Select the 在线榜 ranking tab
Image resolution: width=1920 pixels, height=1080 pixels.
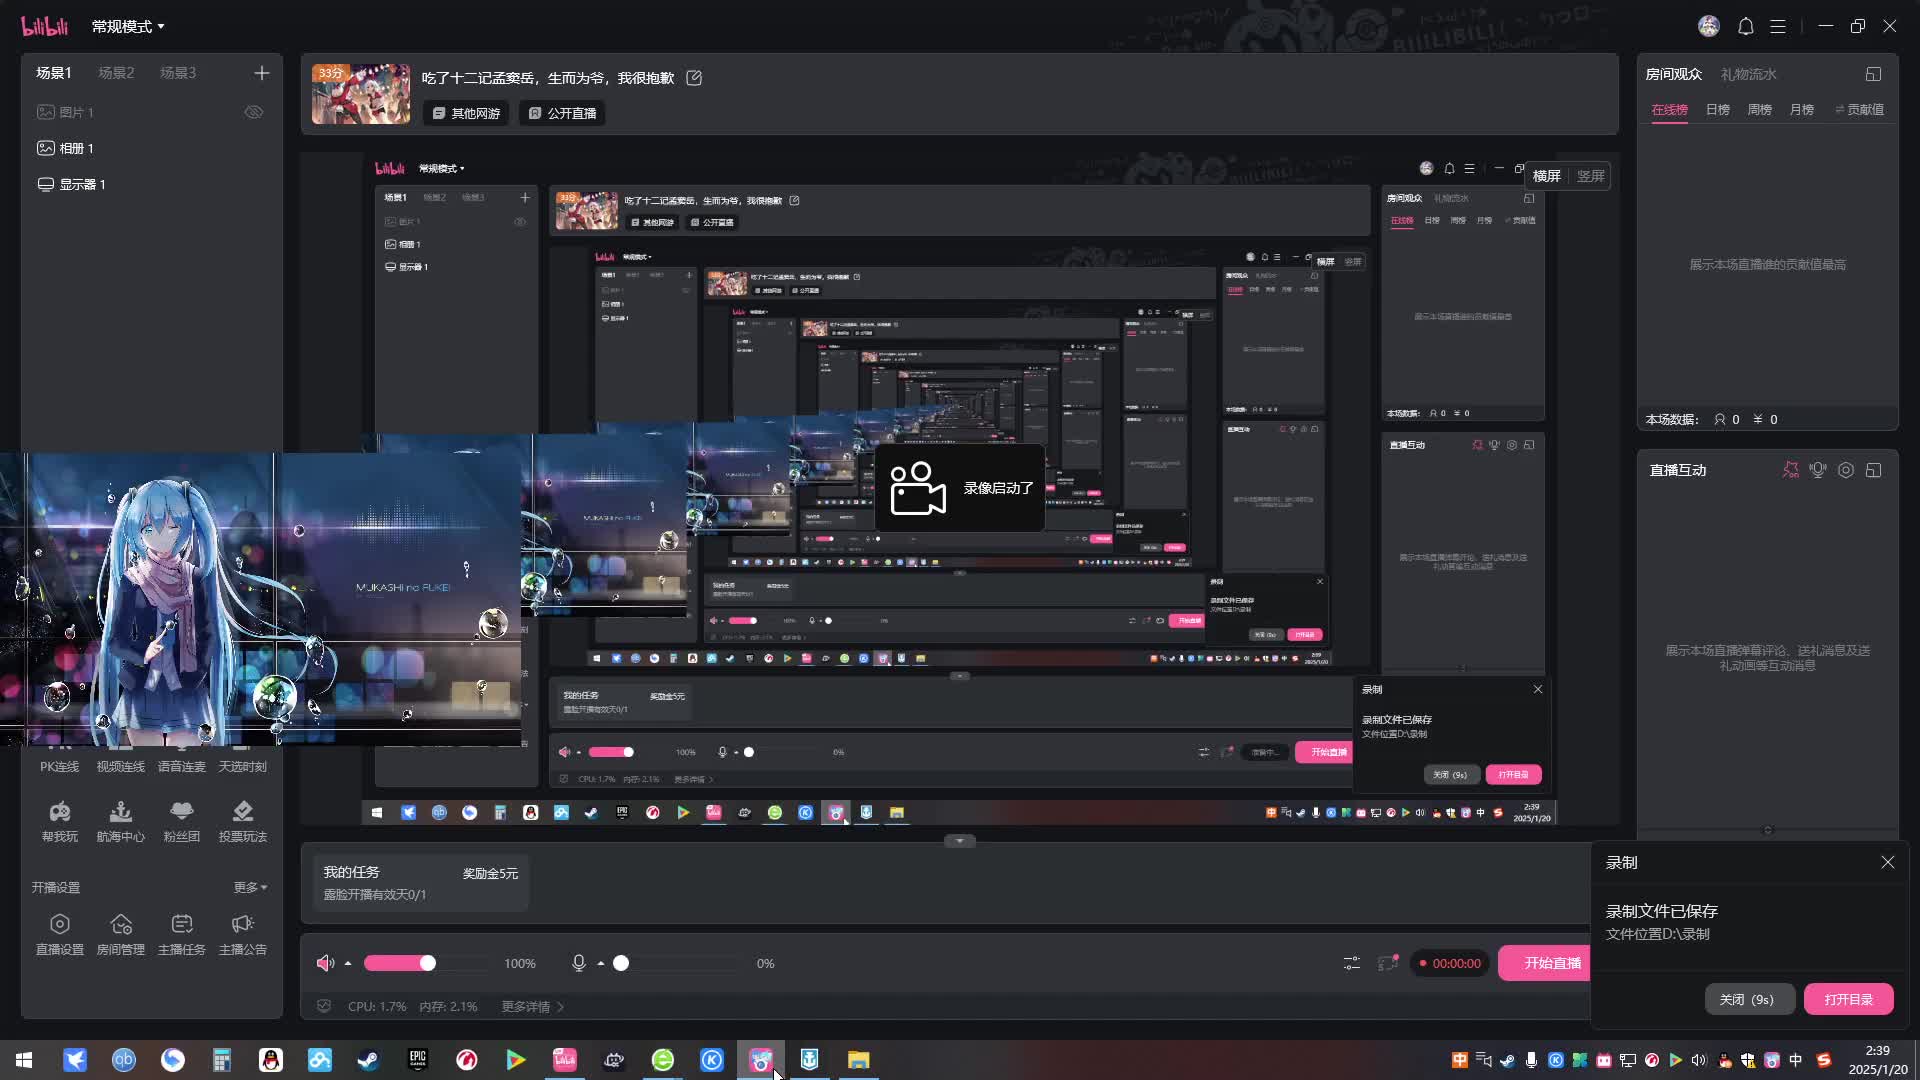point(1669,109)
